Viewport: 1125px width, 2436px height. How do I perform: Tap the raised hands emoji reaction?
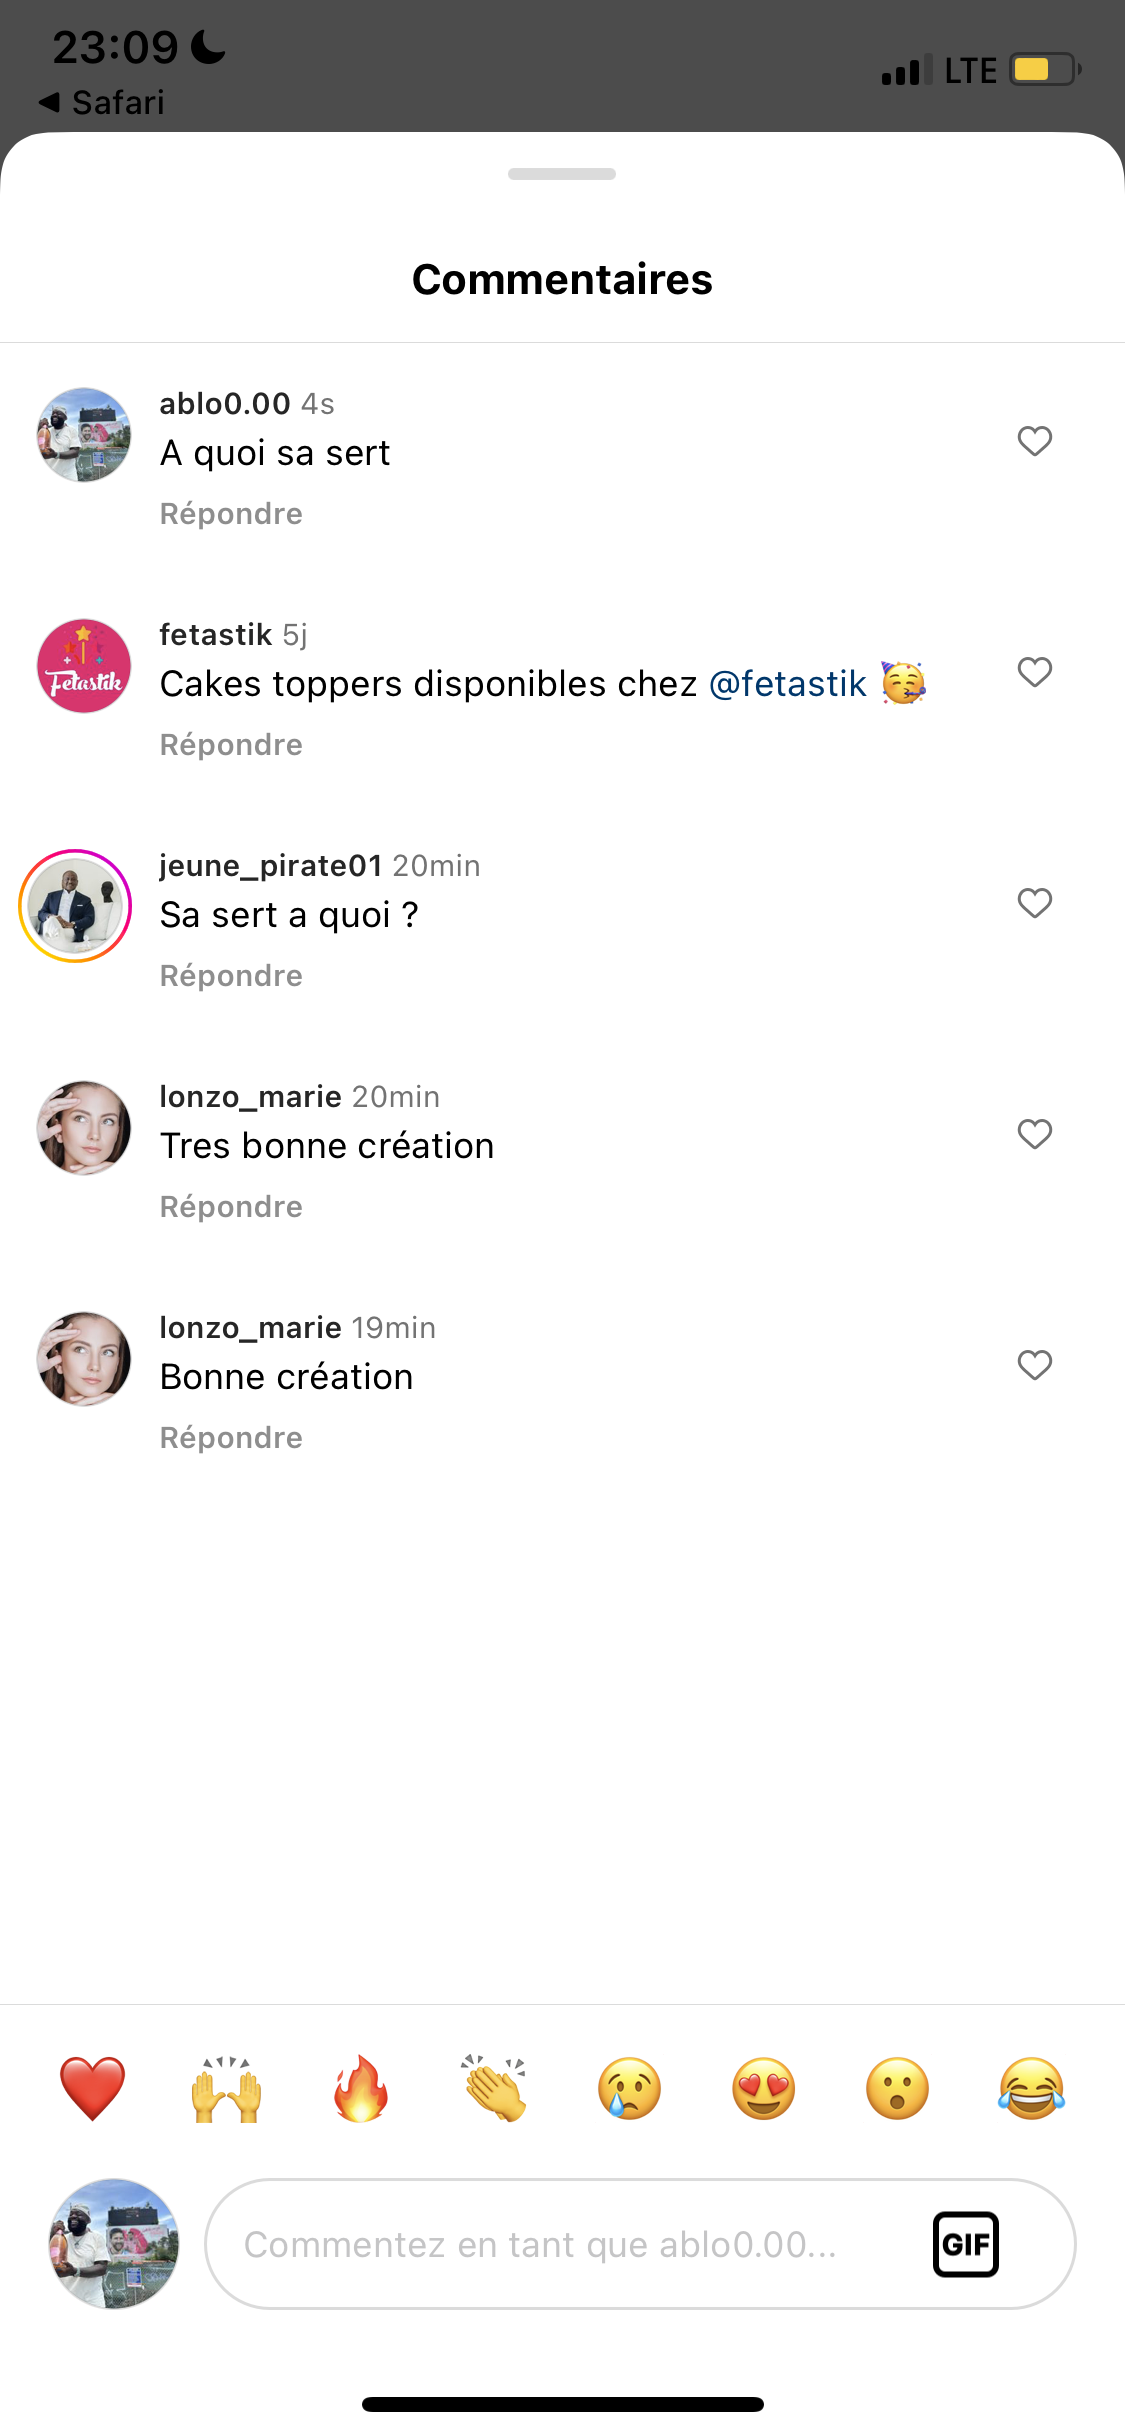click(x=227, y=2089)
